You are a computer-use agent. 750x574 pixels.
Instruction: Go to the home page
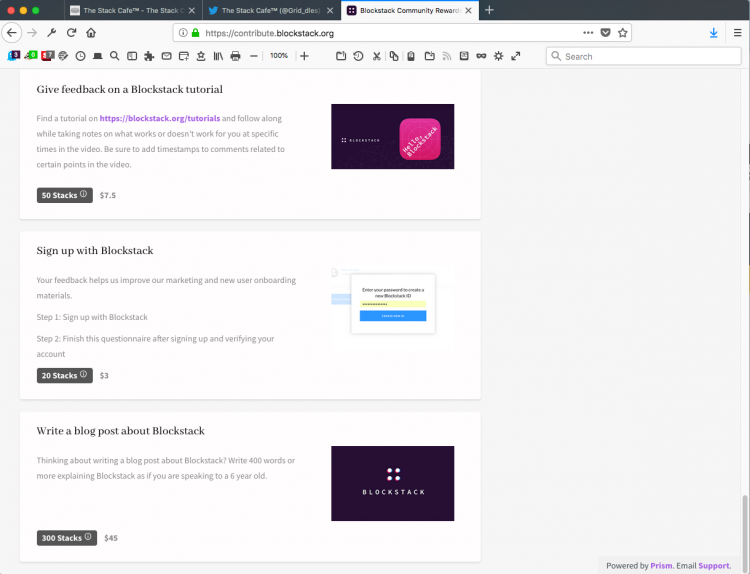point(91,33)
